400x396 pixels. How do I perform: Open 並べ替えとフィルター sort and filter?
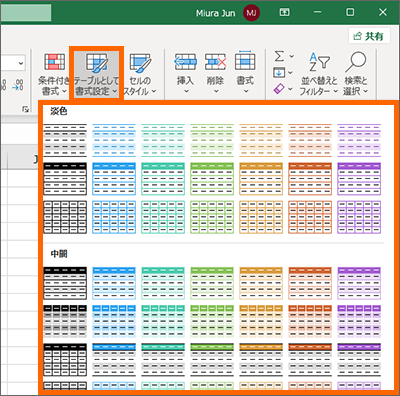point(319,74)
